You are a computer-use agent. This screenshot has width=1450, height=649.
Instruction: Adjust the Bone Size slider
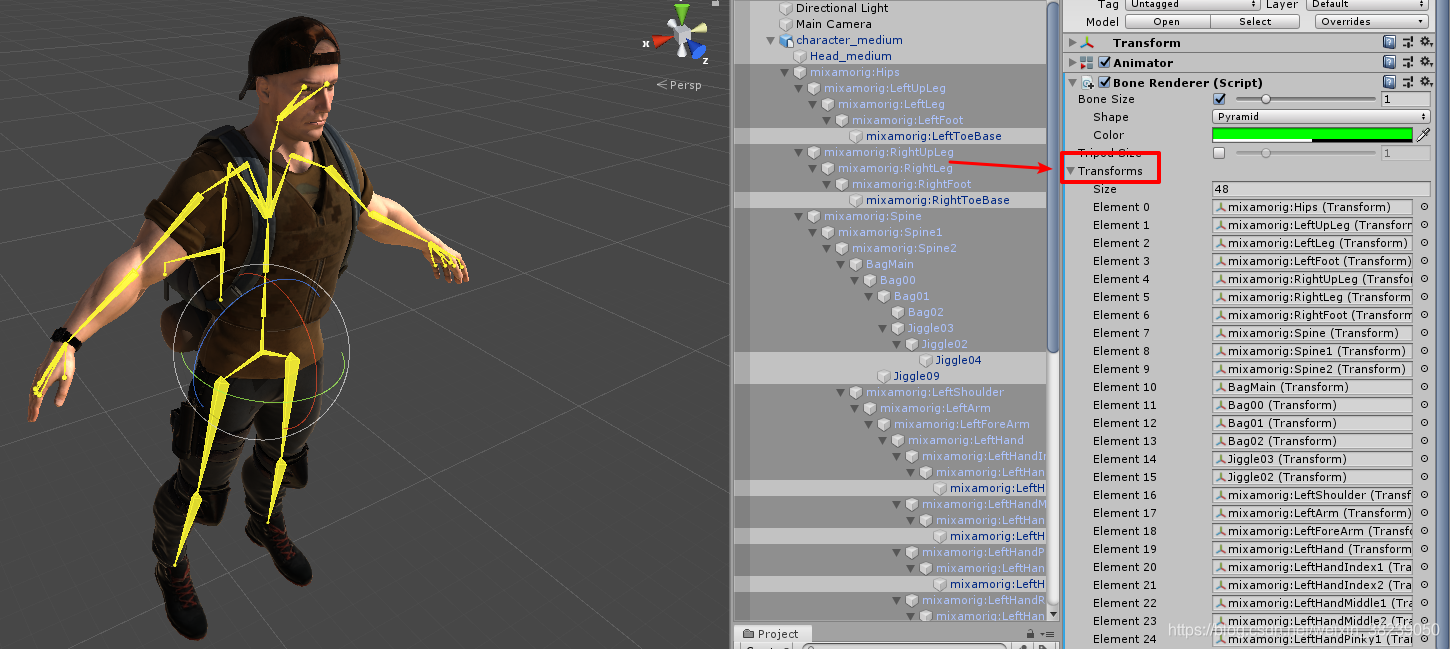click(x=1305, y=99)
